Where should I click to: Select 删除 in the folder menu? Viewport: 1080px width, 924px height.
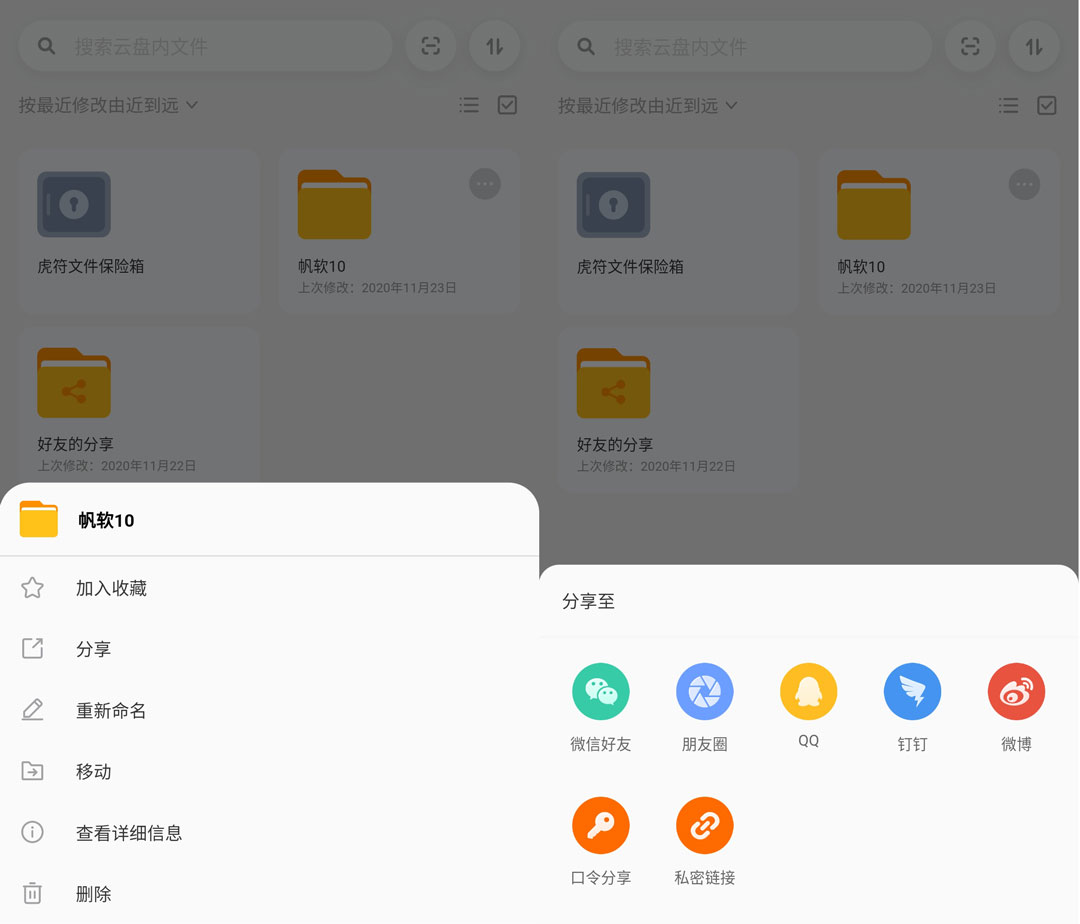point(269,894)
